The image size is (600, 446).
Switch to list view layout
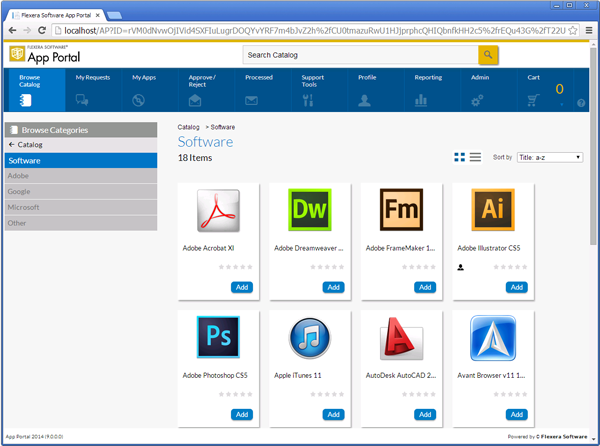coord(475,157)
